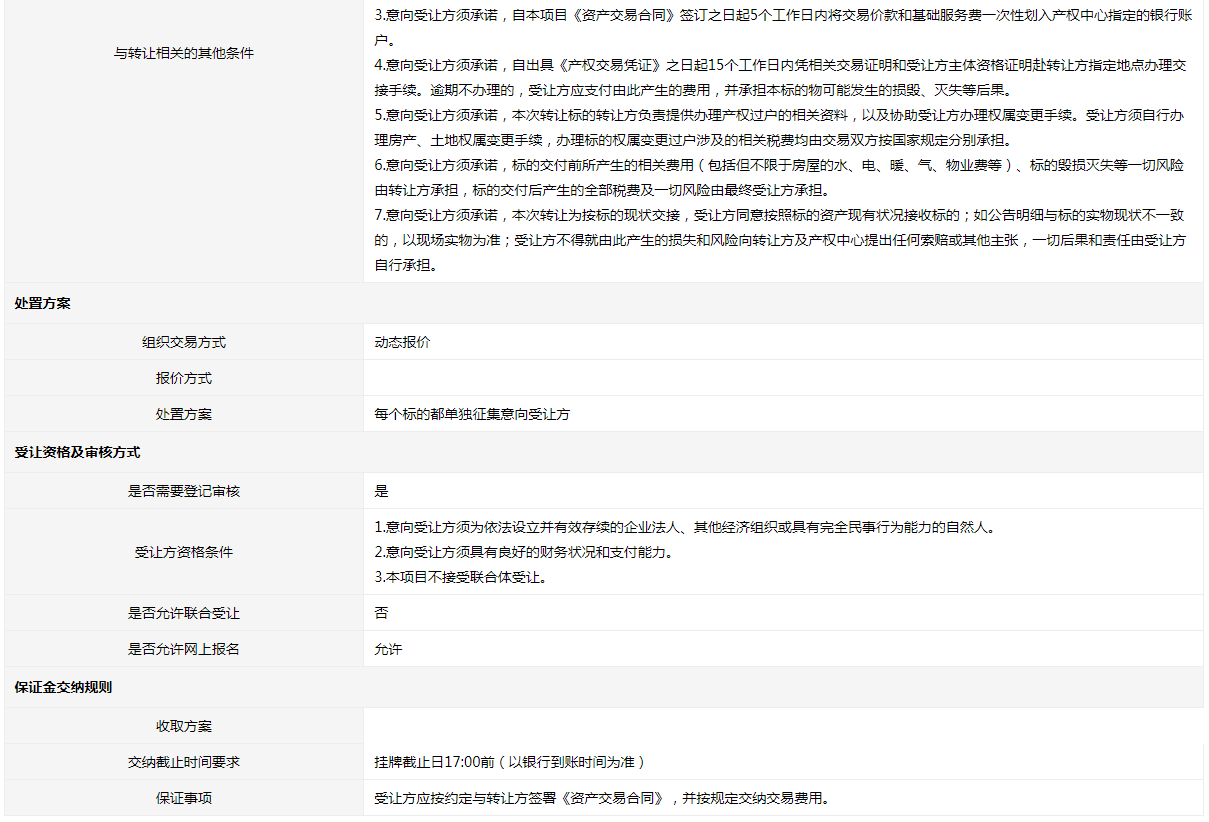Select the 动态报价 value cell
1209x822 pixels.
point(402,342)
